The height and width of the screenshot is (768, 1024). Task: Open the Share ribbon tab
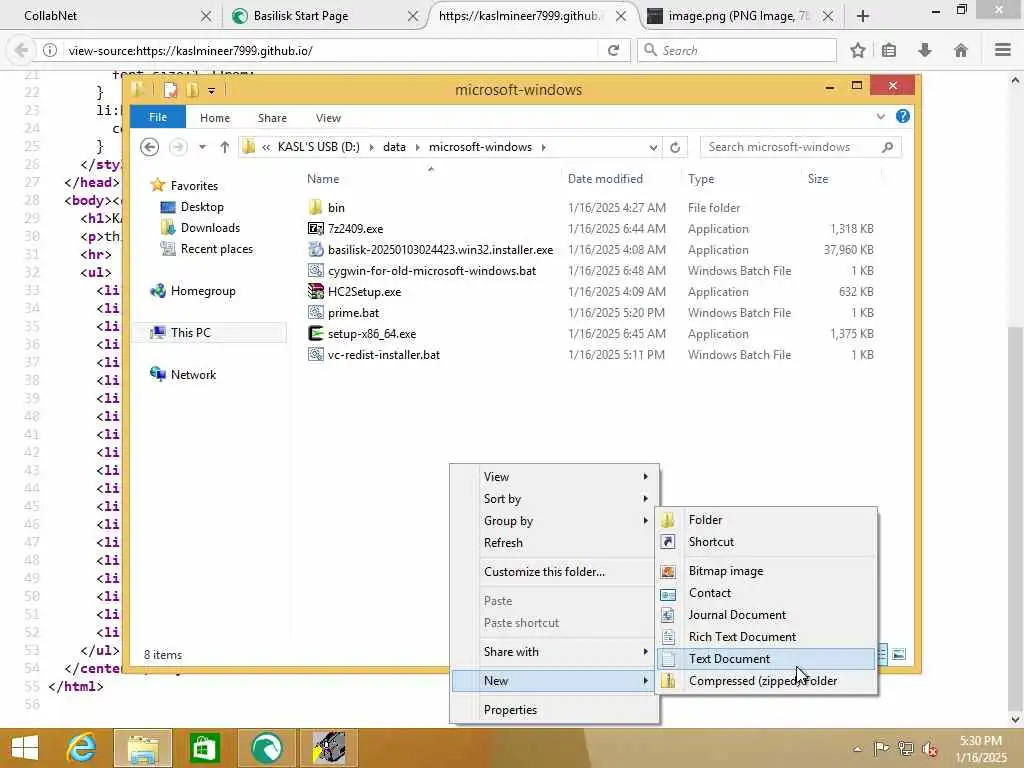[x=272, y=118]
